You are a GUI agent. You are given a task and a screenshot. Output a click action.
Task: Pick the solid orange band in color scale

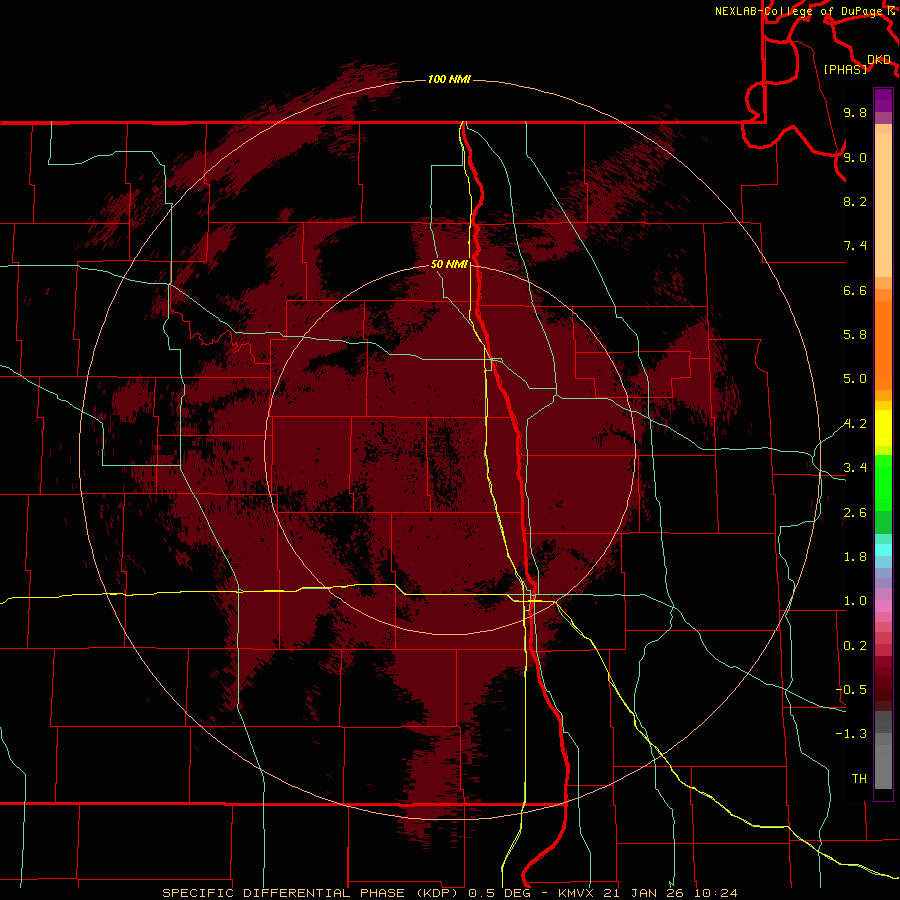click(883, 345)
